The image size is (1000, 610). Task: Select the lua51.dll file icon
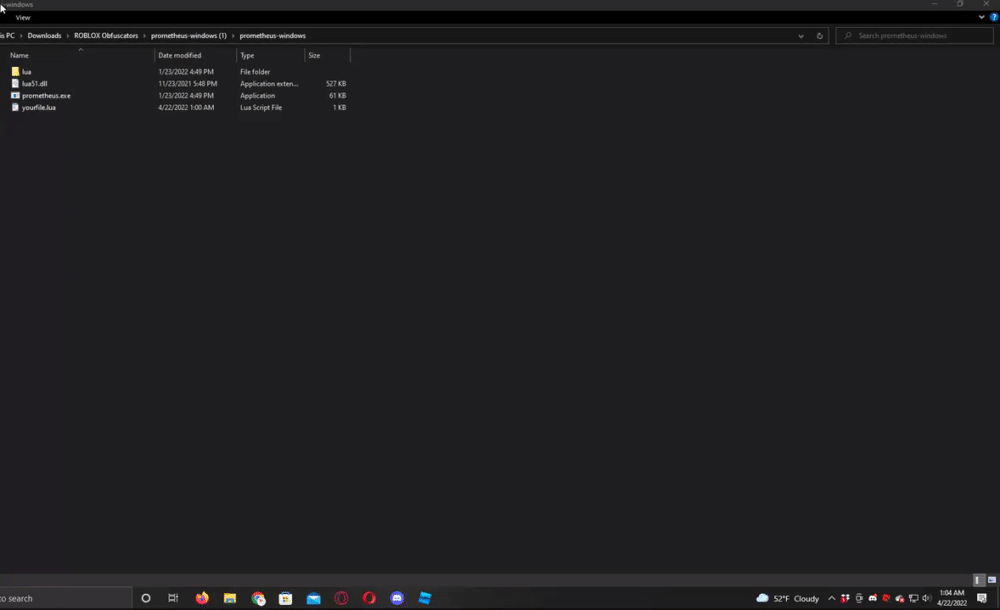point(15,84)
